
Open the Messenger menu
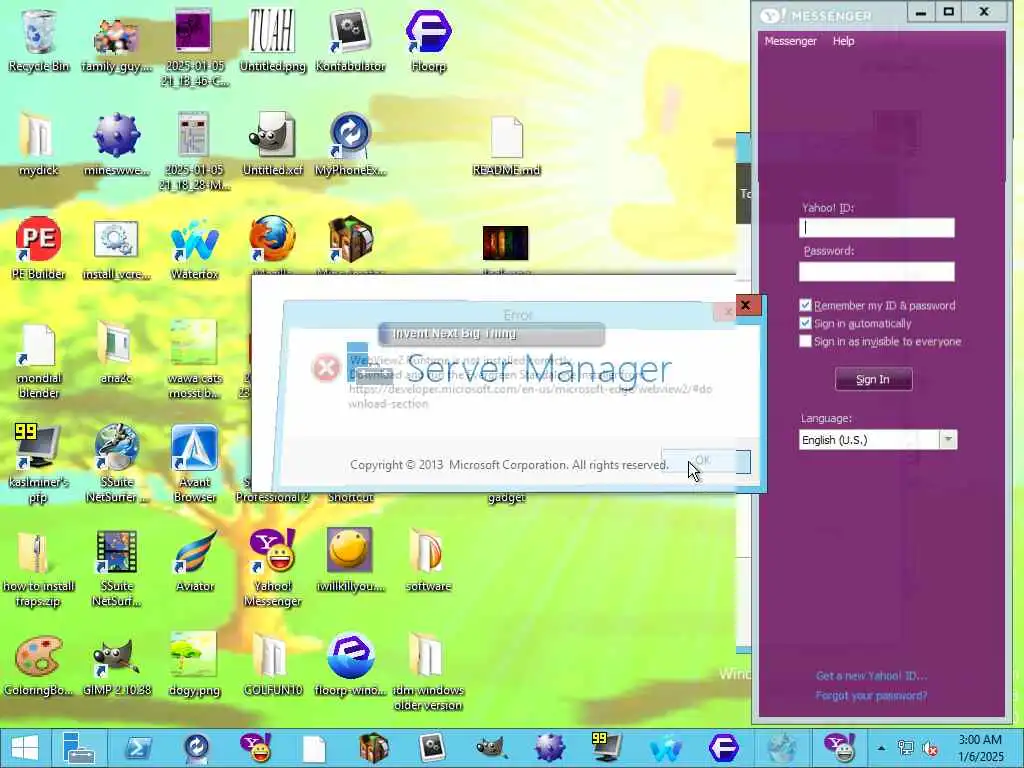tap(790, 40)
